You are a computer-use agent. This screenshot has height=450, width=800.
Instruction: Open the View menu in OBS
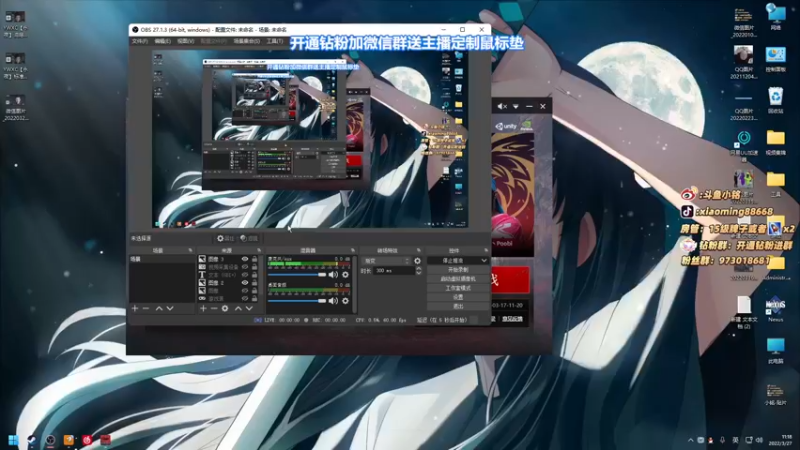185,41
